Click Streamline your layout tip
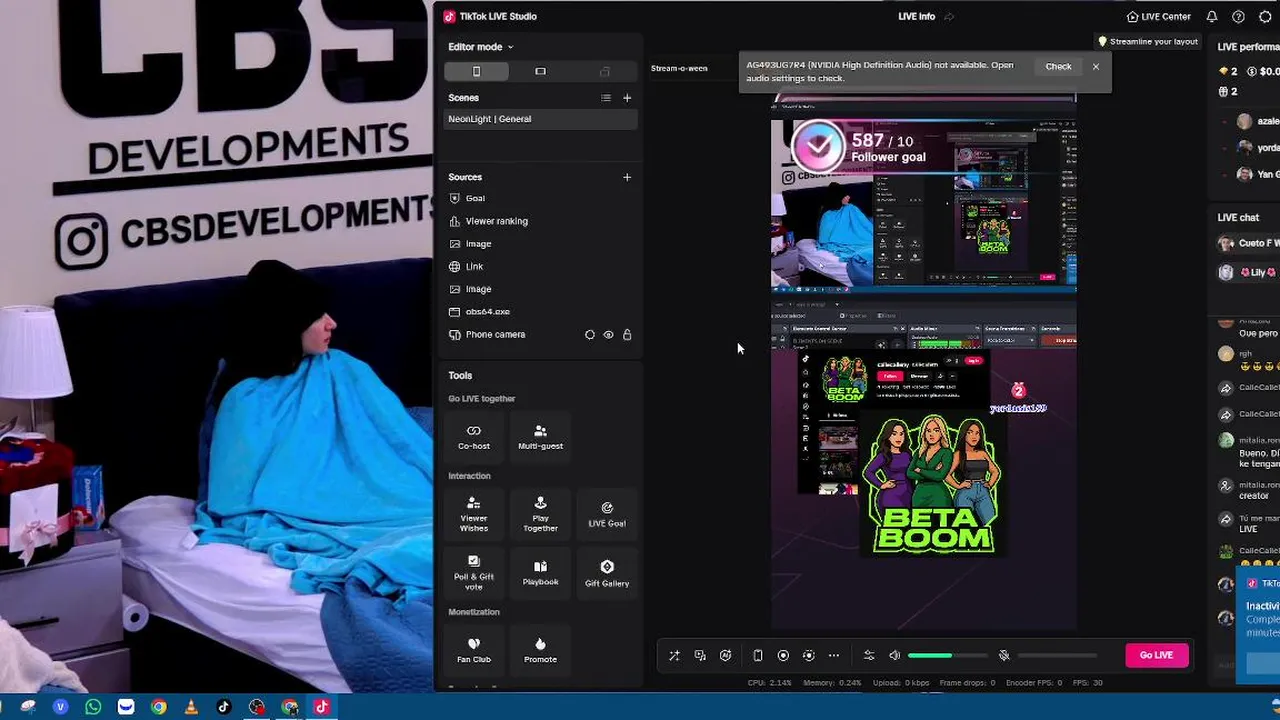The image size is (1280, 720). click(x=1148, y=42)
